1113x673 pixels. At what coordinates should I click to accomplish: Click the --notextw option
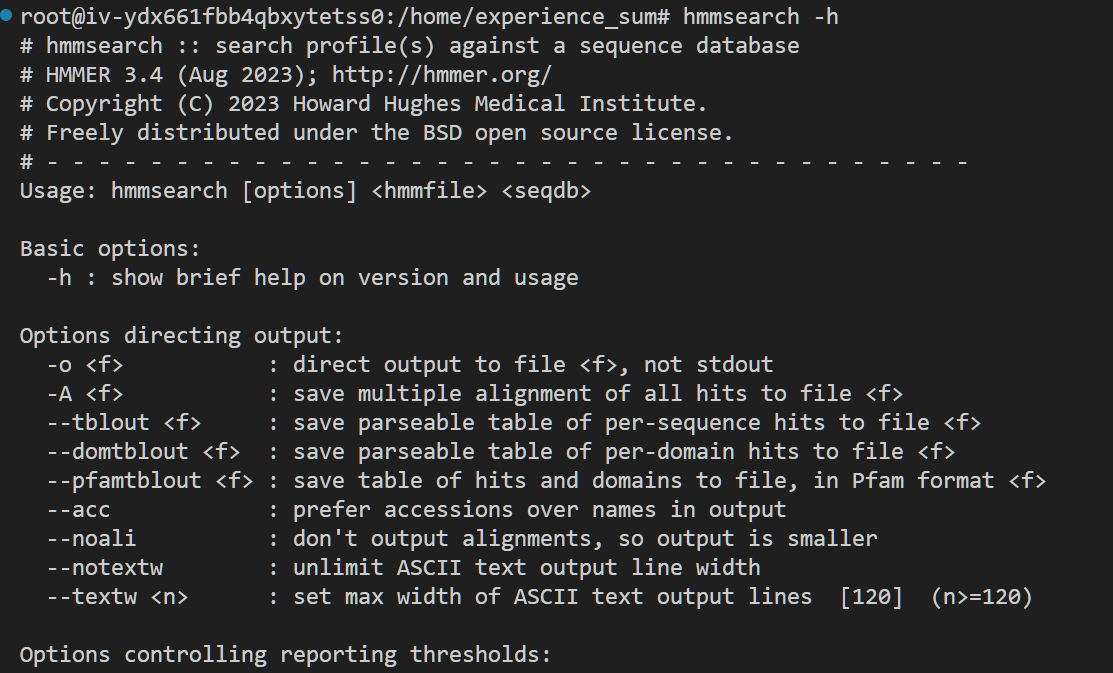pyautogui.click(x=105, y=568)
